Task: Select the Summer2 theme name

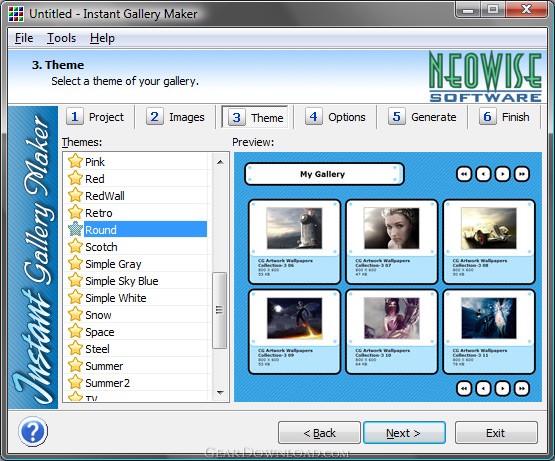Action: point(108,383)
